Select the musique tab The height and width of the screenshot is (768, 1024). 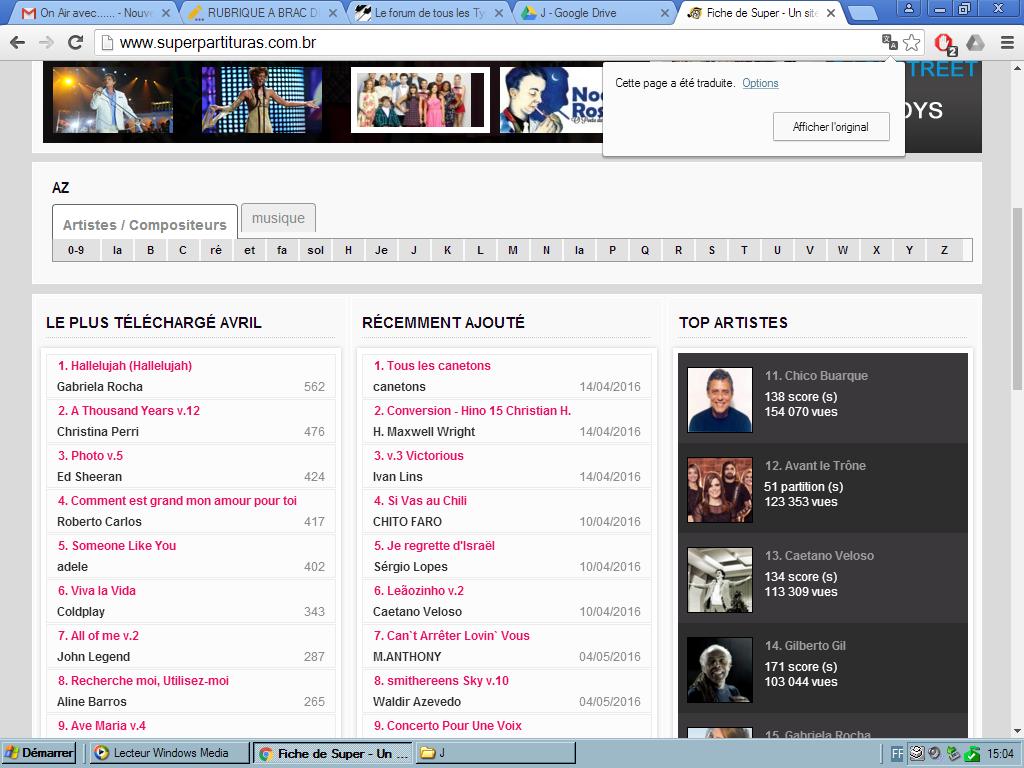pos(278,218)
